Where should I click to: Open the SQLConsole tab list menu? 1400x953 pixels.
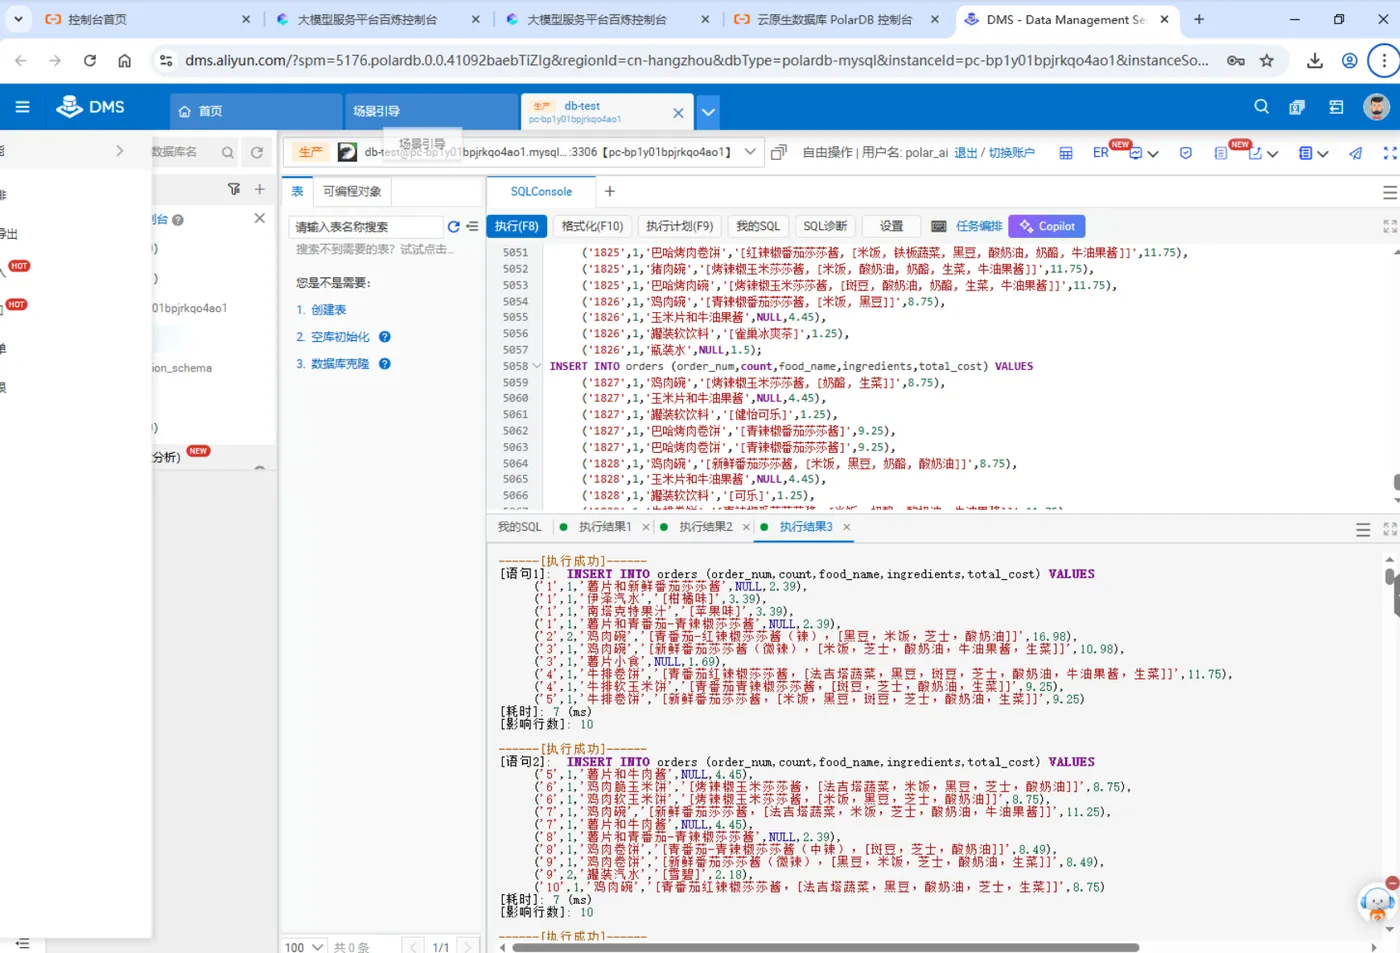[x=1390, y=192]
